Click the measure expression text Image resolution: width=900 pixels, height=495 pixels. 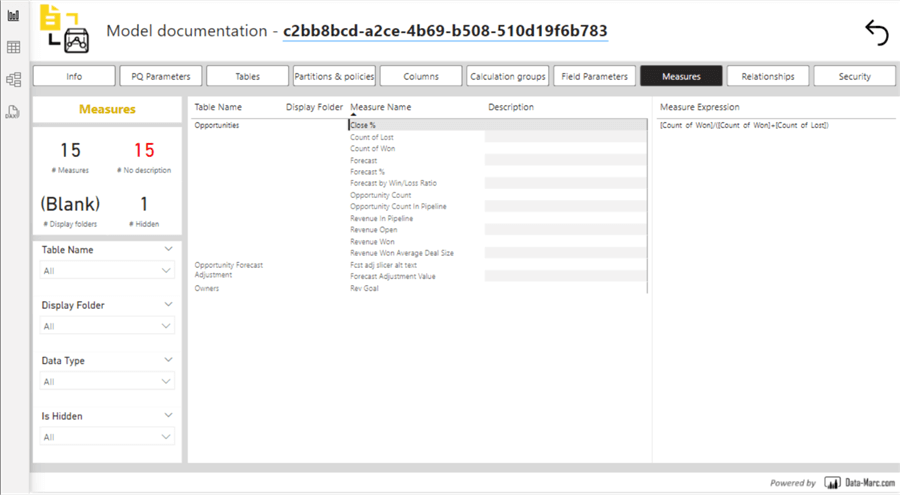click(x=744, y=125)
